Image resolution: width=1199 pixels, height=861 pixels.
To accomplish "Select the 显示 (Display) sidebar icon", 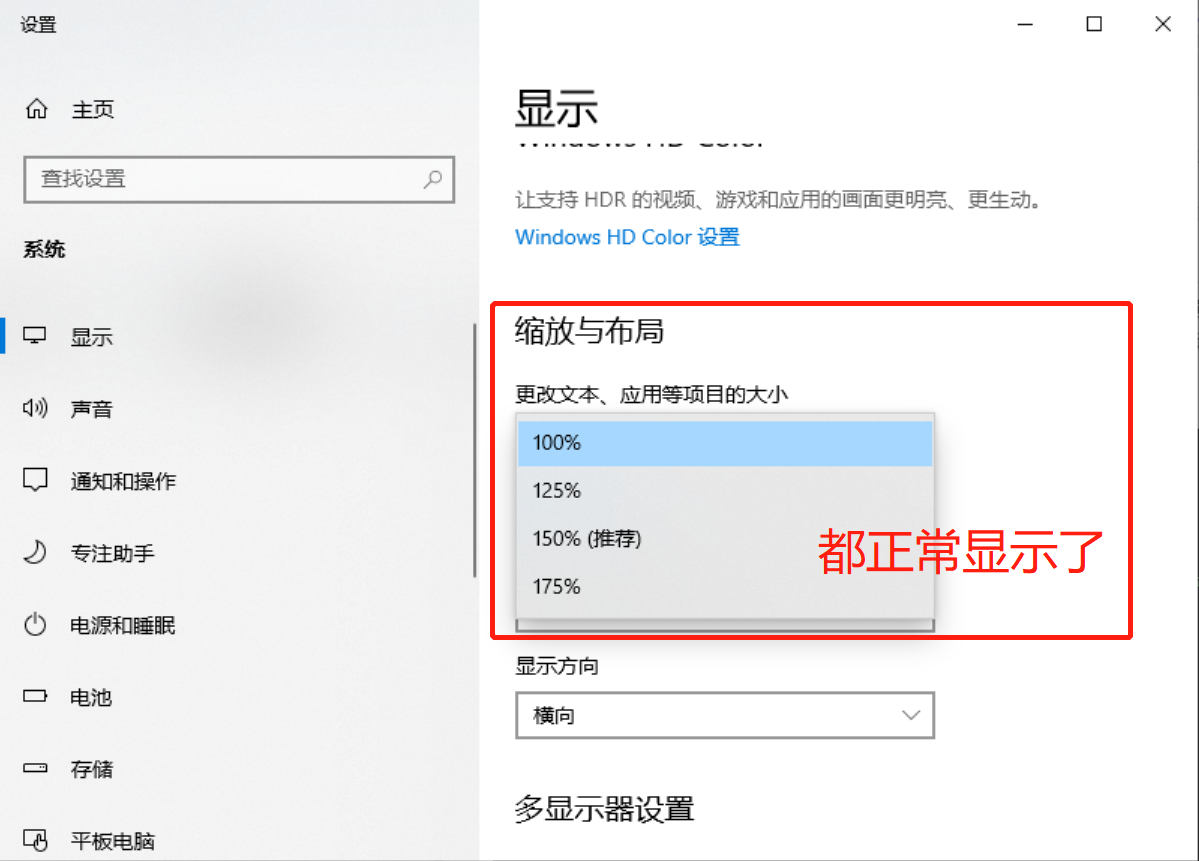I will [36, 336].
